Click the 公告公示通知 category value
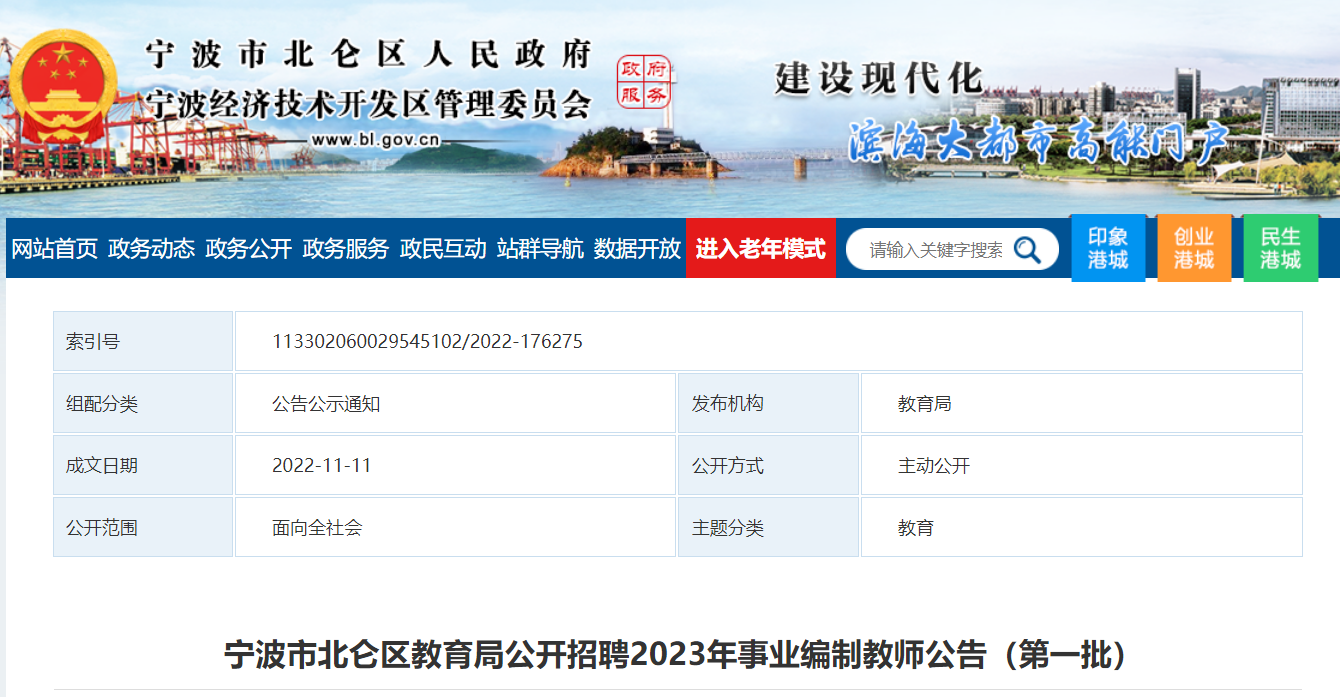1340x697 pixels. point(326,404)
